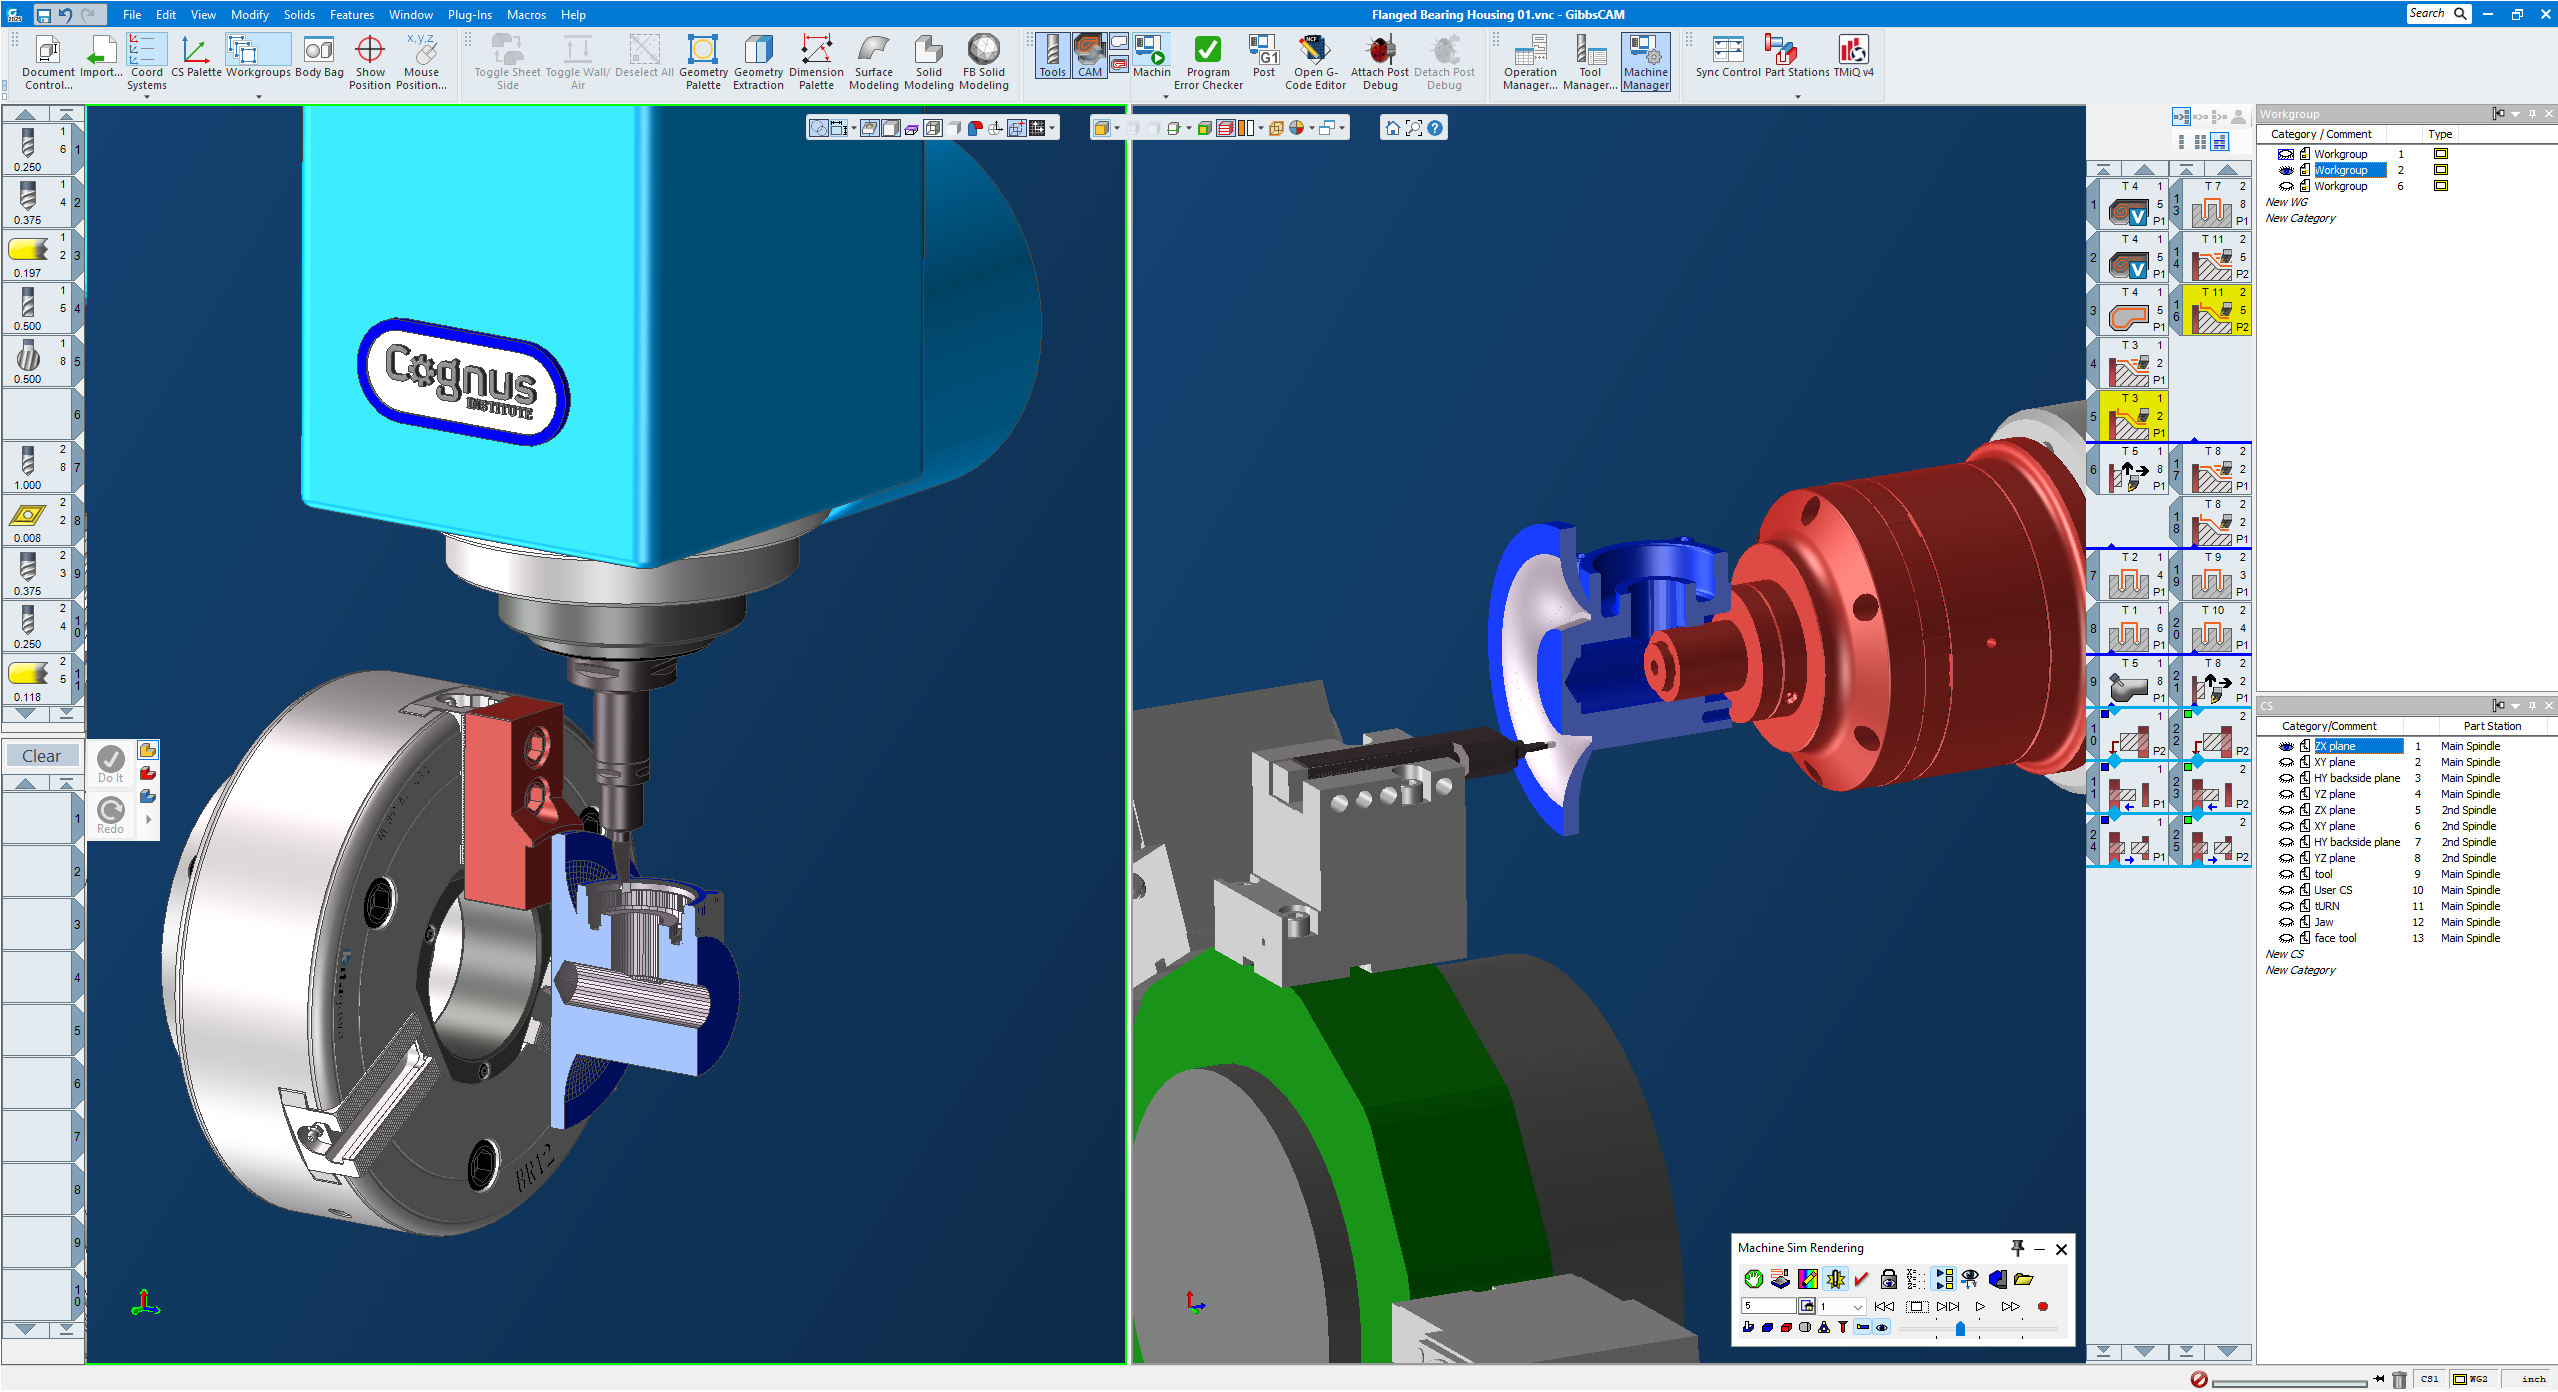Open the Modify menu
This screenshot has height=1392, width=2558.
[249, 14]
